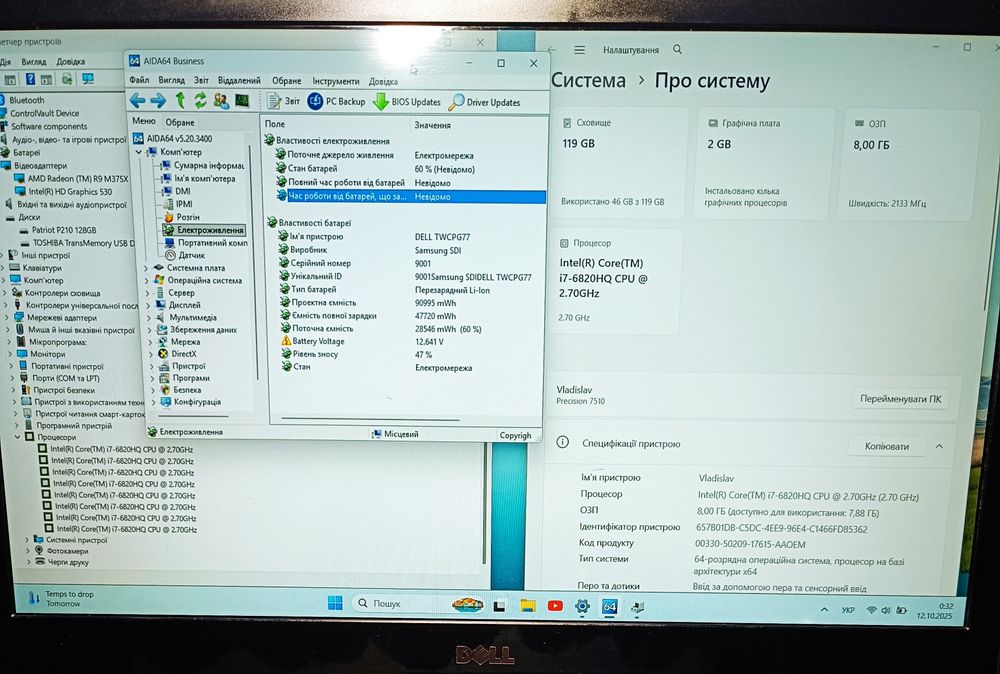Screen dimensions: 1000x674
Task: Click the Система breadcrumb link
Action: click(x=588, y=80)
